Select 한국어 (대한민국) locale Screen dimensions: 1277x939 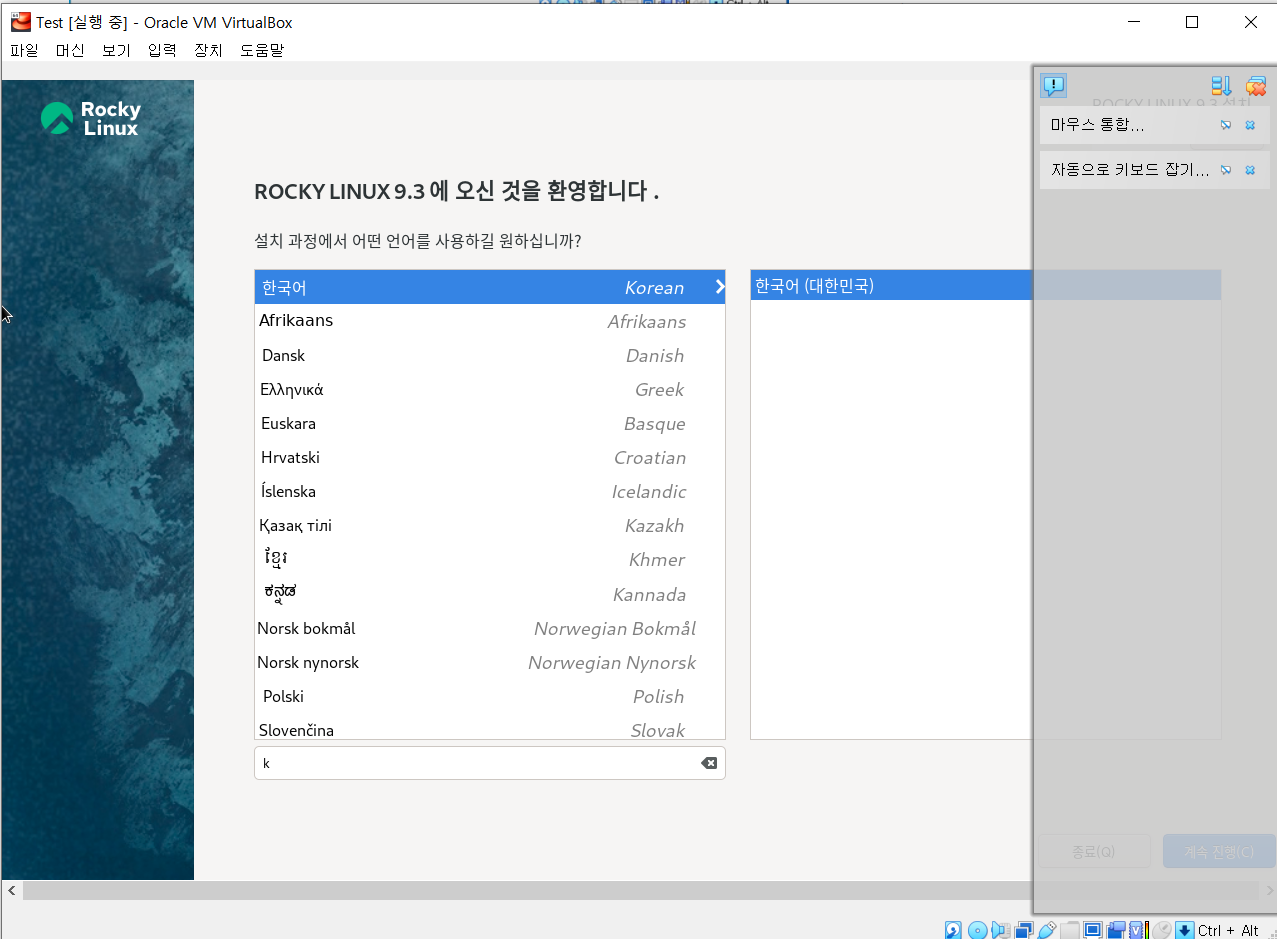(985, 285)
